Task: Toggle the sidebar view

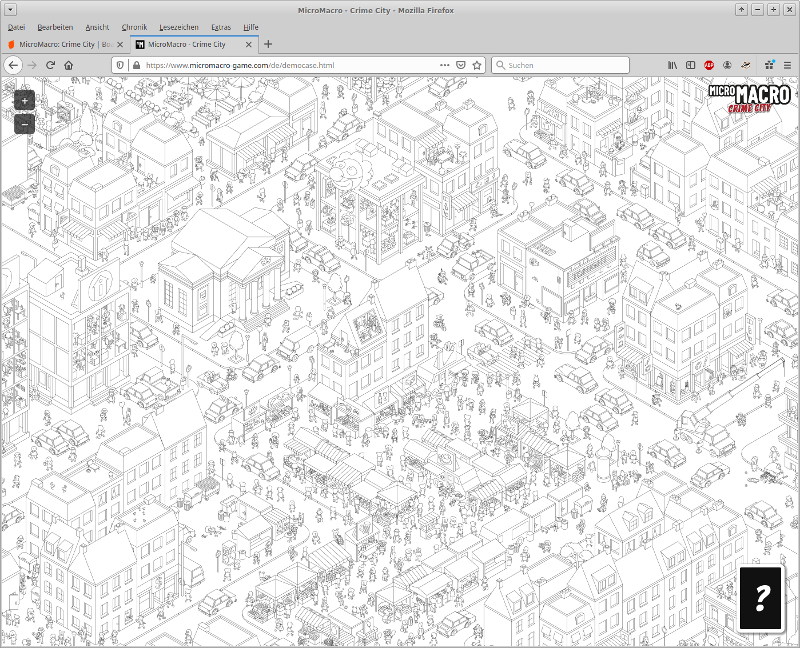Action: pos(690,65)
